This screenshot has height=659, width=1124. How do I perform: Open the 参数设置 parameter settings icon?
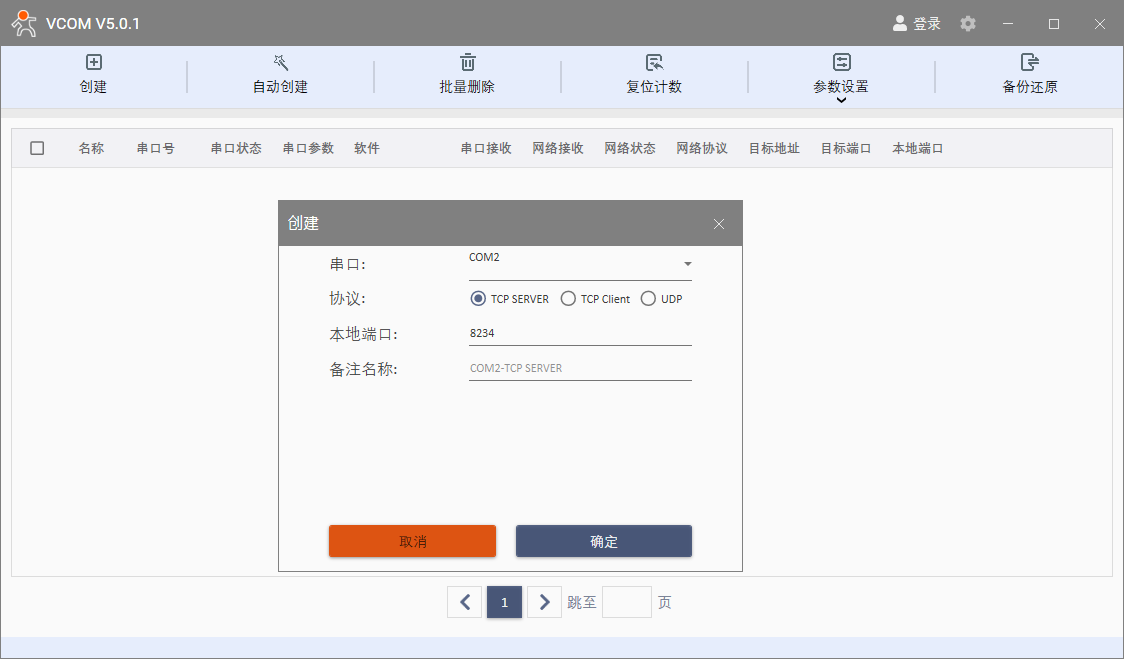[x=841, y=63]
